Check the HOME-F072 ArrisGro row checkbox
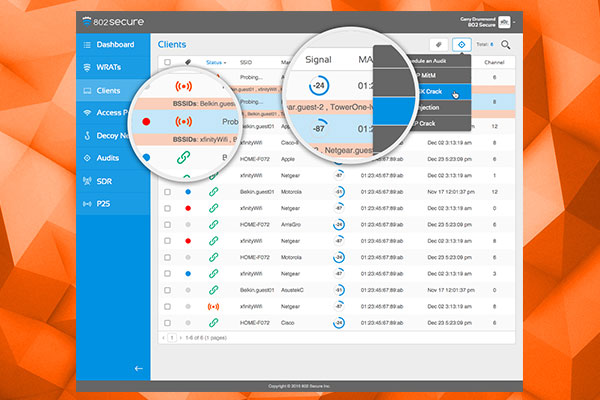The image size is (600, 400). tap(167, 225)
